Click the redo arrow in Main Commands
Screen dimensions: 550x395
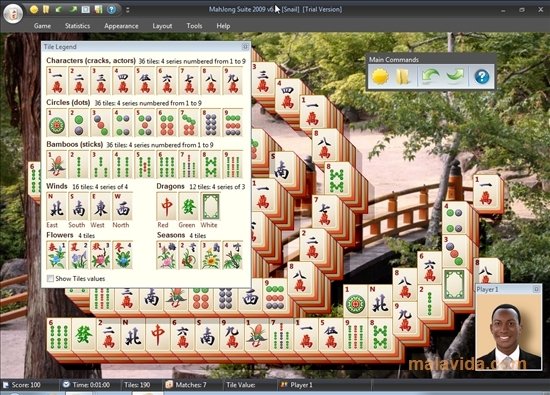tap(455, 76)
